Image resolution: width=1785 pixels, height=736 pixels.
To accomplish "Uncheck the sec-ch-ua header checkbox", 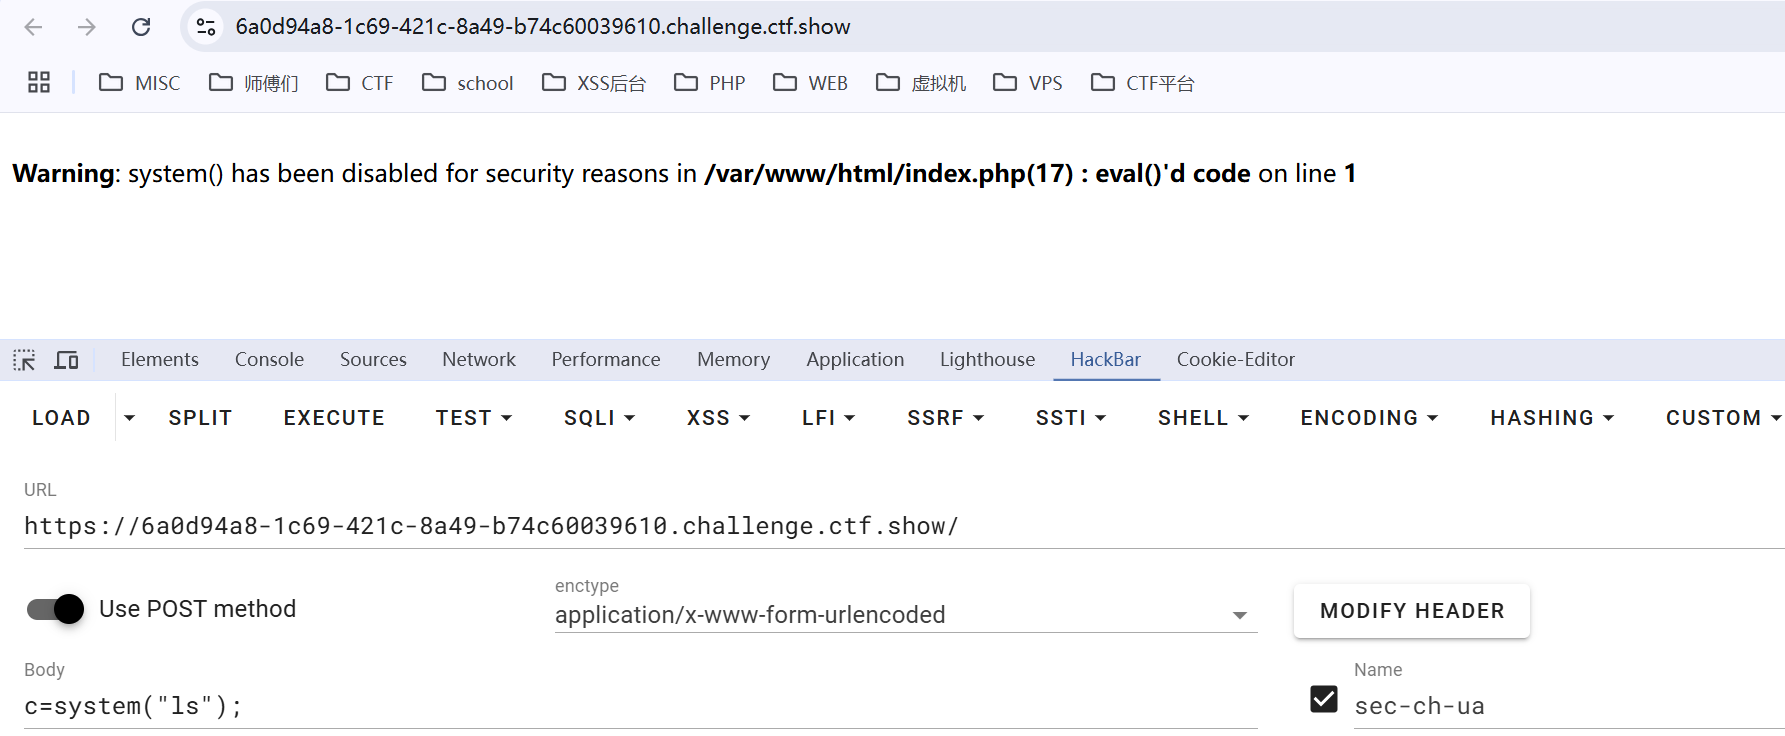I will point(1323,699).
